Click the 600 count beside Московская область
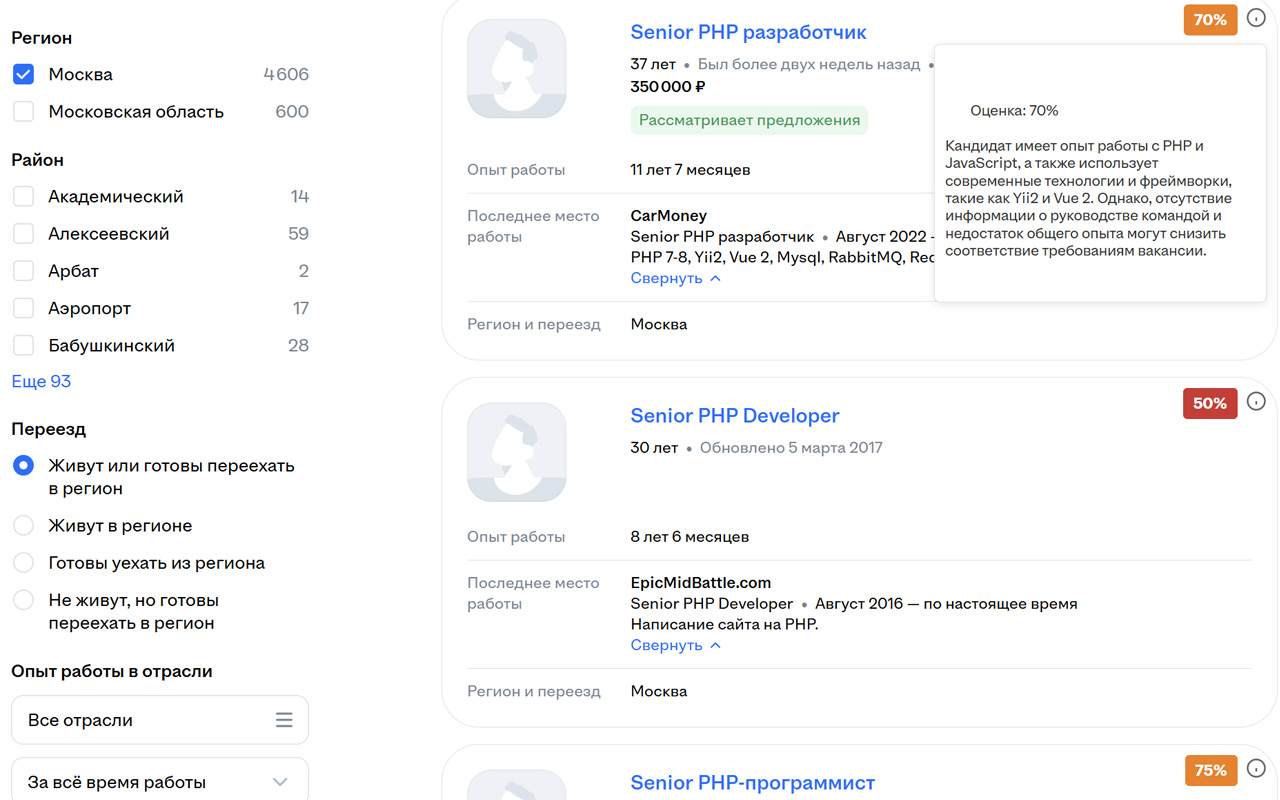Screen dimensions: 1280x800 coord(292,111)
